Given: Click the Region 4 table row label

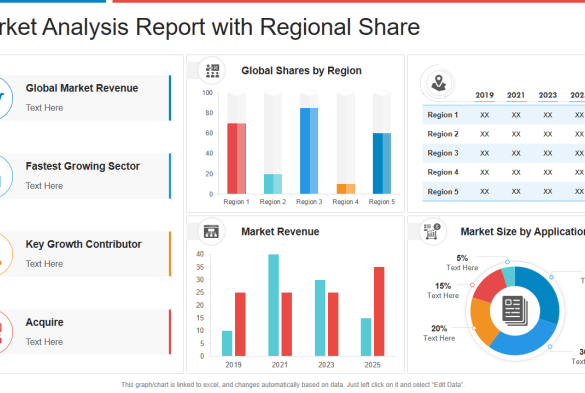Looking at the screenshot, I should click(x=443, y=172).
